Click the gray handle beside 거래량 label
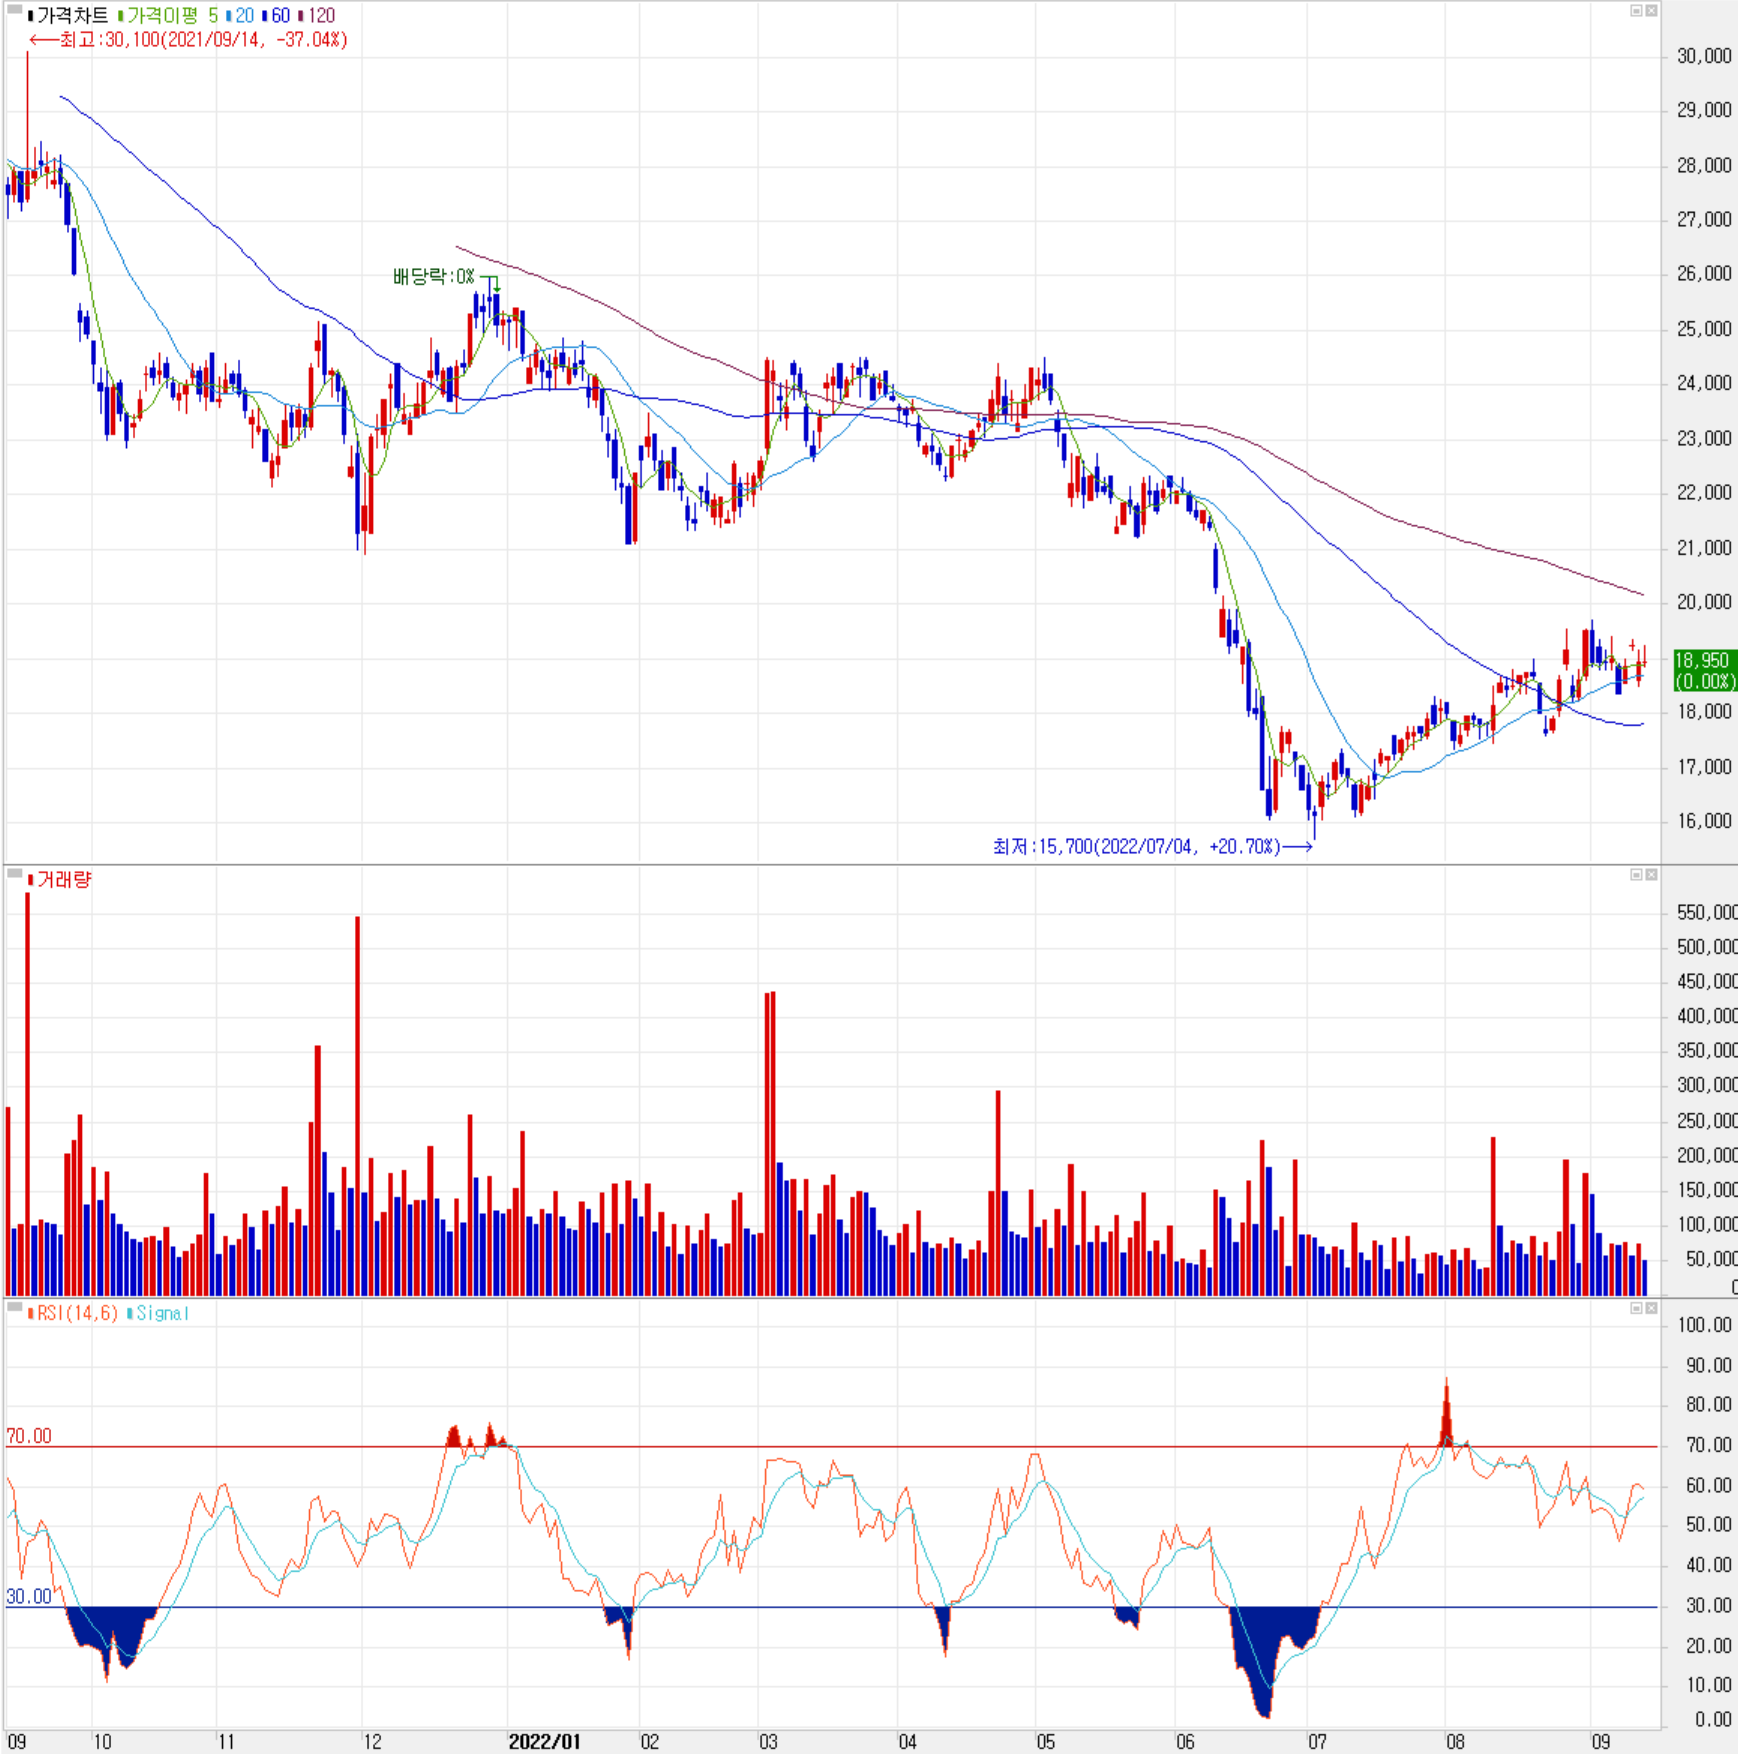This screenshot has height=1754, width=1738. [15, 874]
